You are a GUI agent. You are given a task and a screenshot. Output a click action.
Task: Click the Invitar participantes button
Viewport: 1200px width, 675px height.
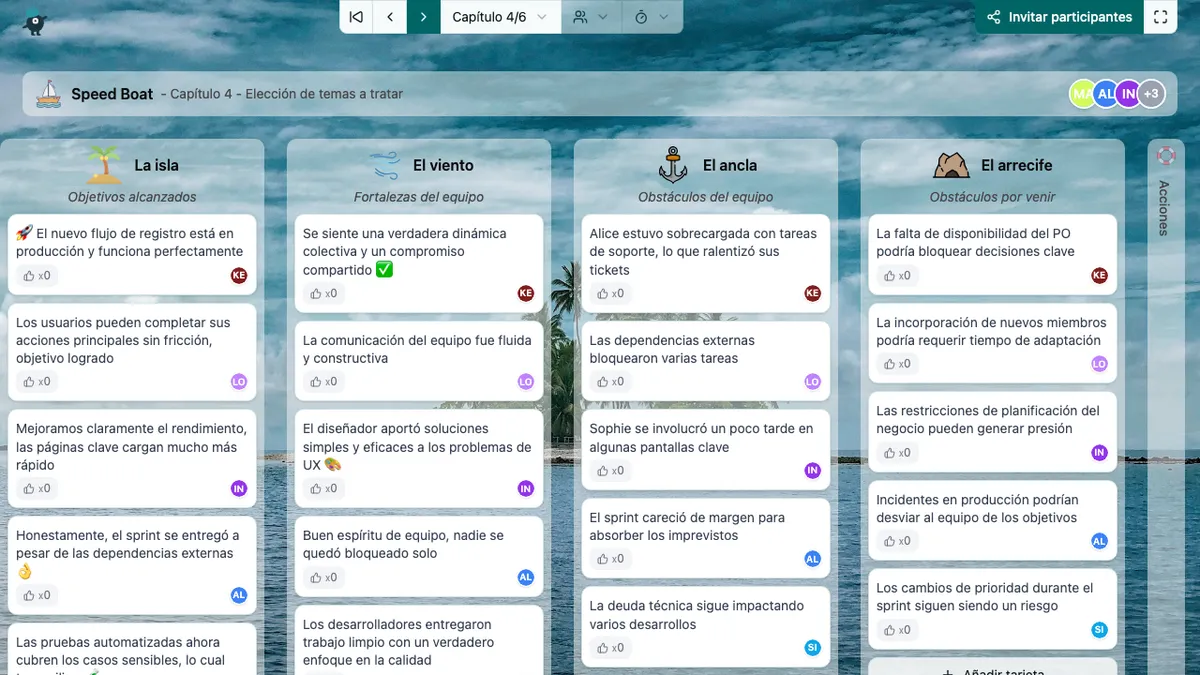(x=1056, y=16)
